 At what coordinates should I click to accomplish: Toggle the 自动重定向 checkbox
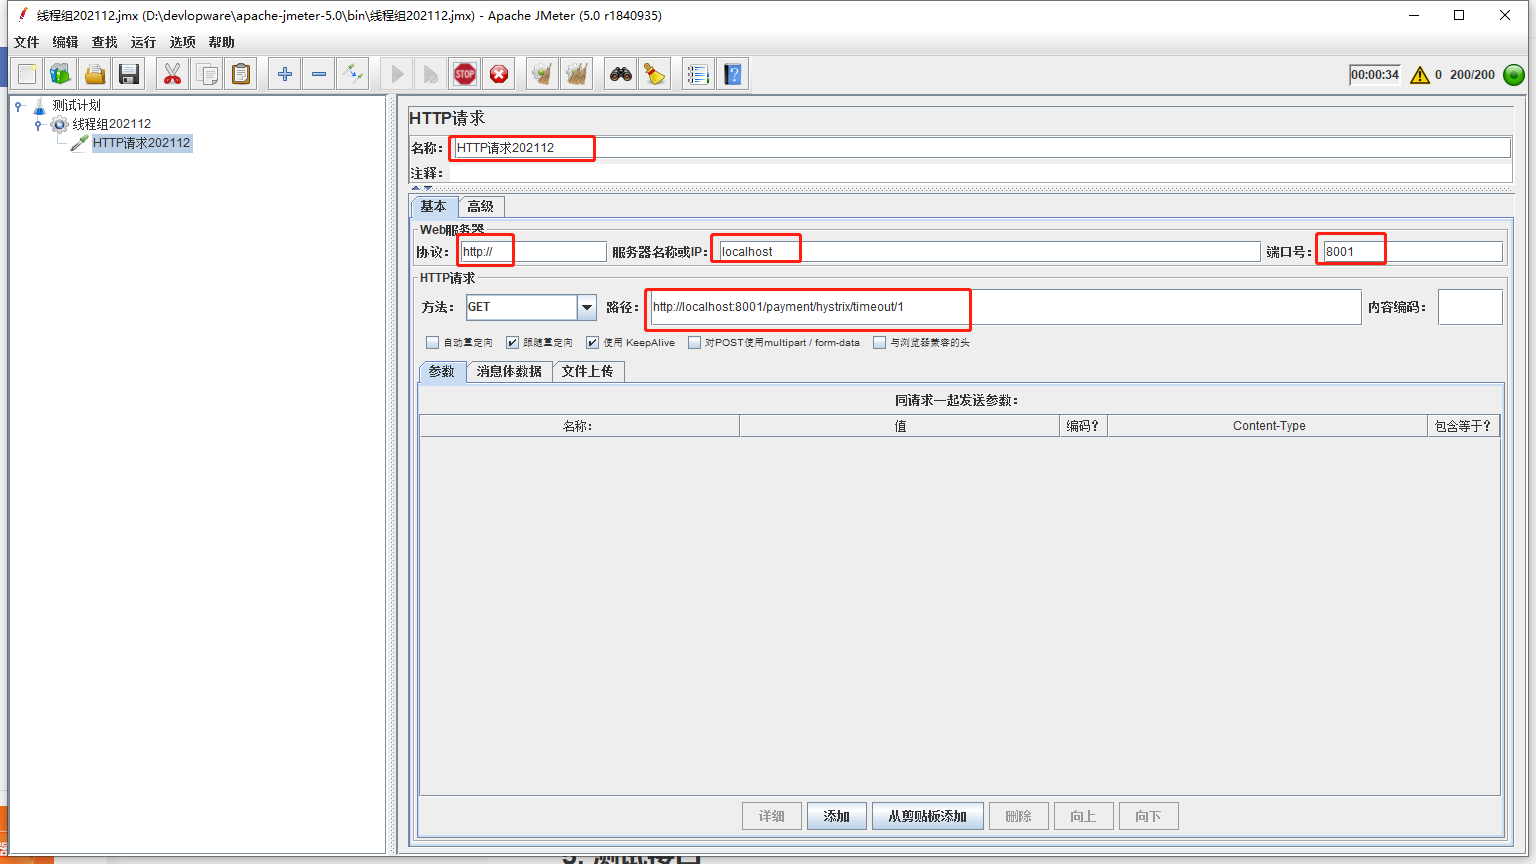click(x=433, y=342)
